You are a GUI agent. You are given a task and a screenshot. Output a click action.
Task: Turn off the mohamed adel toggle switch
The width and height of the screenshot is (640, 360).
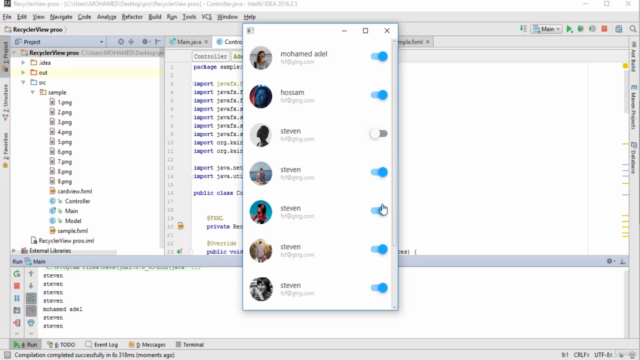click(x=379, y=56)
